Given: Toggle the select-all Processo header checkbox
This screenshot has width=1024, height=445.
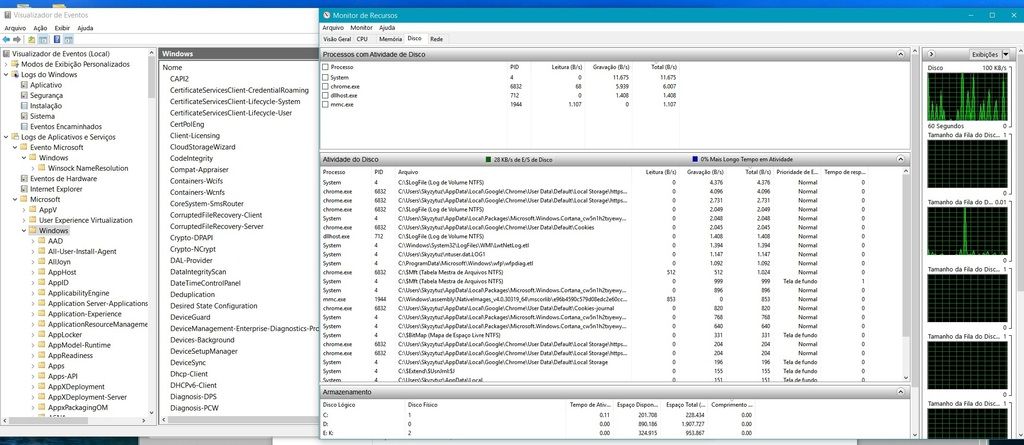Looking at the screenshot, I should [325, 67].
